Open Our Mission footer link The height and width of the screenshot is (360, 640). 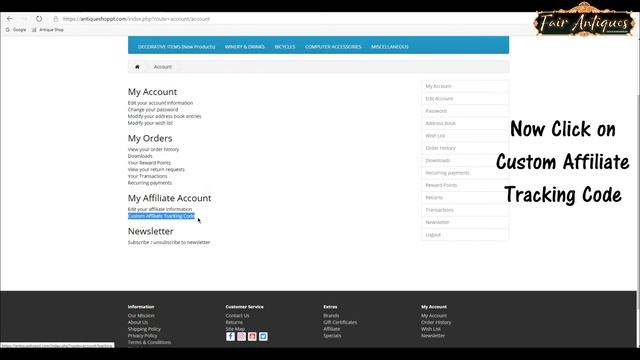141,316
